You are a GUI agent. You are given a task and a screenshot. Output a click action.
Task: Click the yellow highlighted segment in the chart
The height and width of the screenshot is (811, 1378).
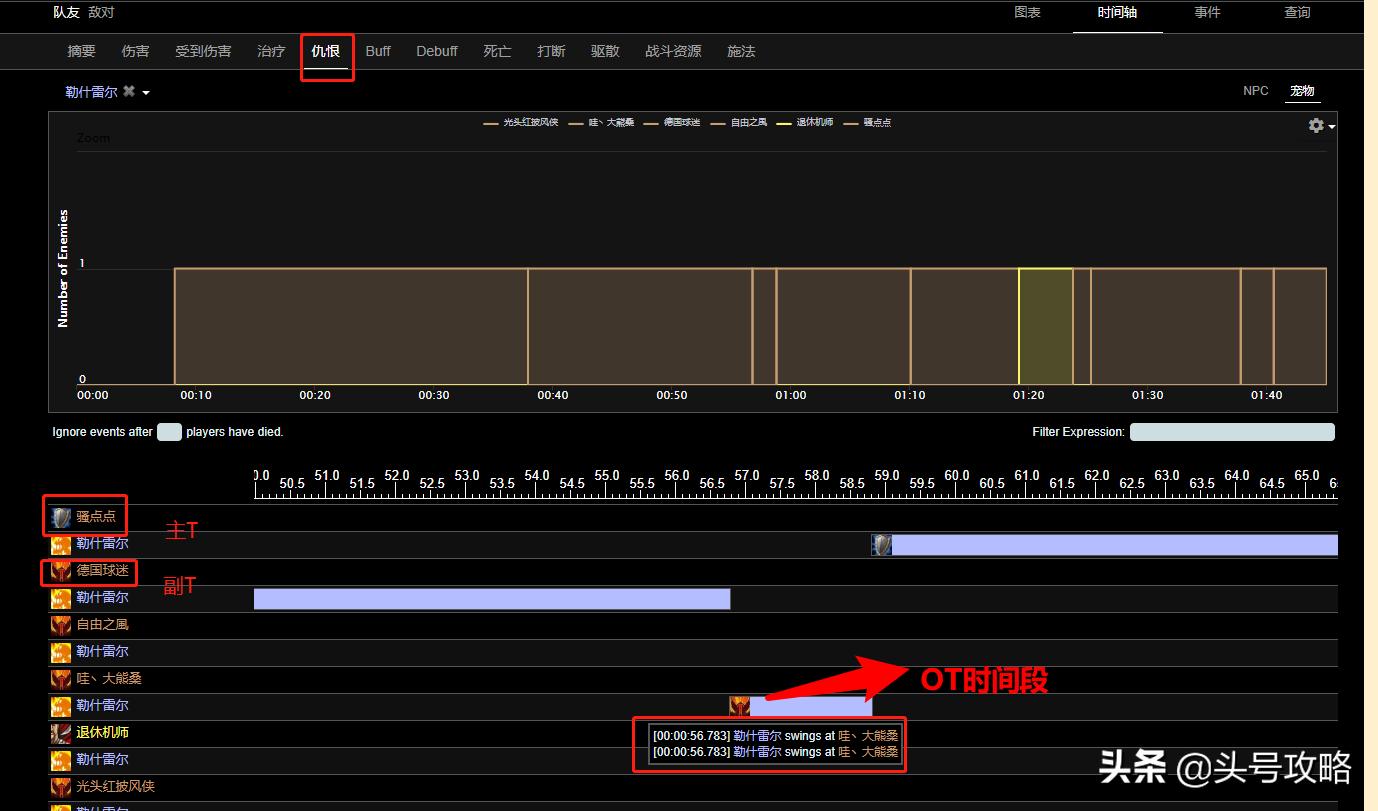(1045, 326)
